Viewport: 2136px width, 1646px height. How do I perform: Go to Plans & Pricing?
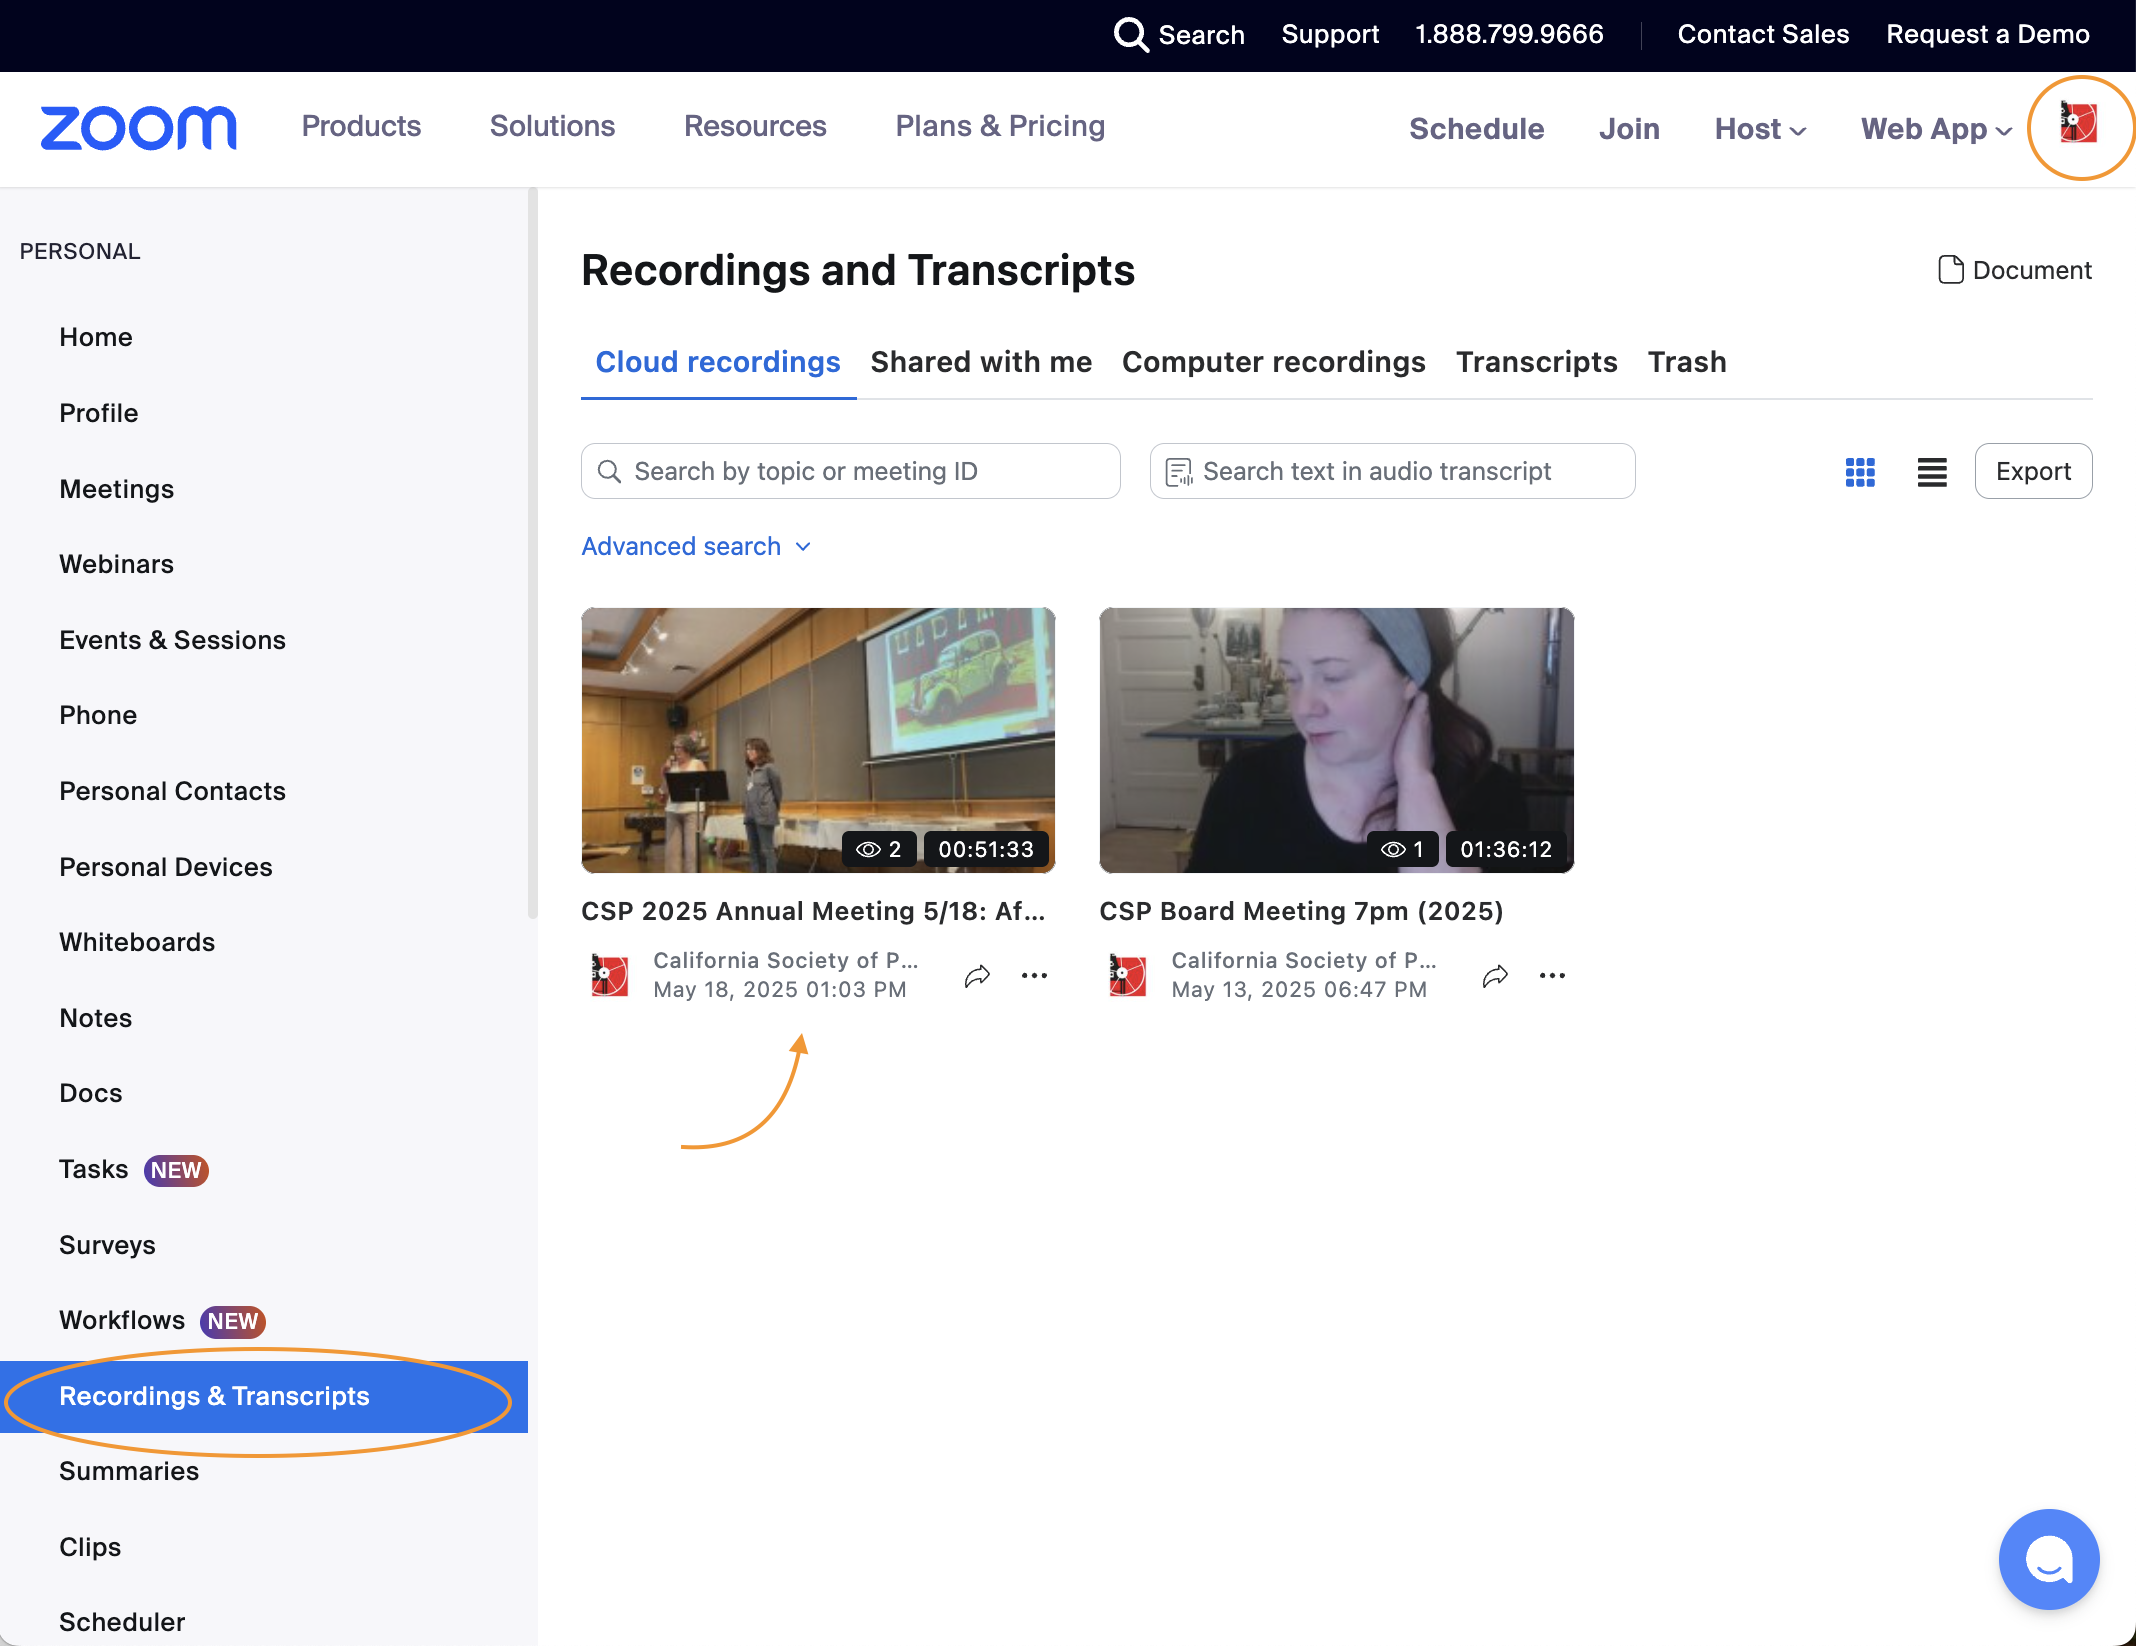[1000, 126]
